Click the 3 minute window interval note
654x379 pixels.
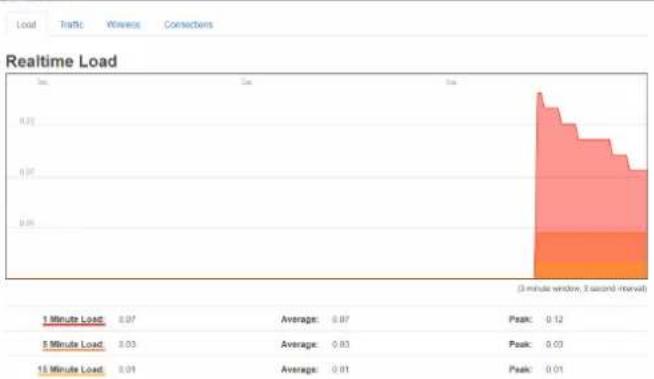click(x=582, y=289)
